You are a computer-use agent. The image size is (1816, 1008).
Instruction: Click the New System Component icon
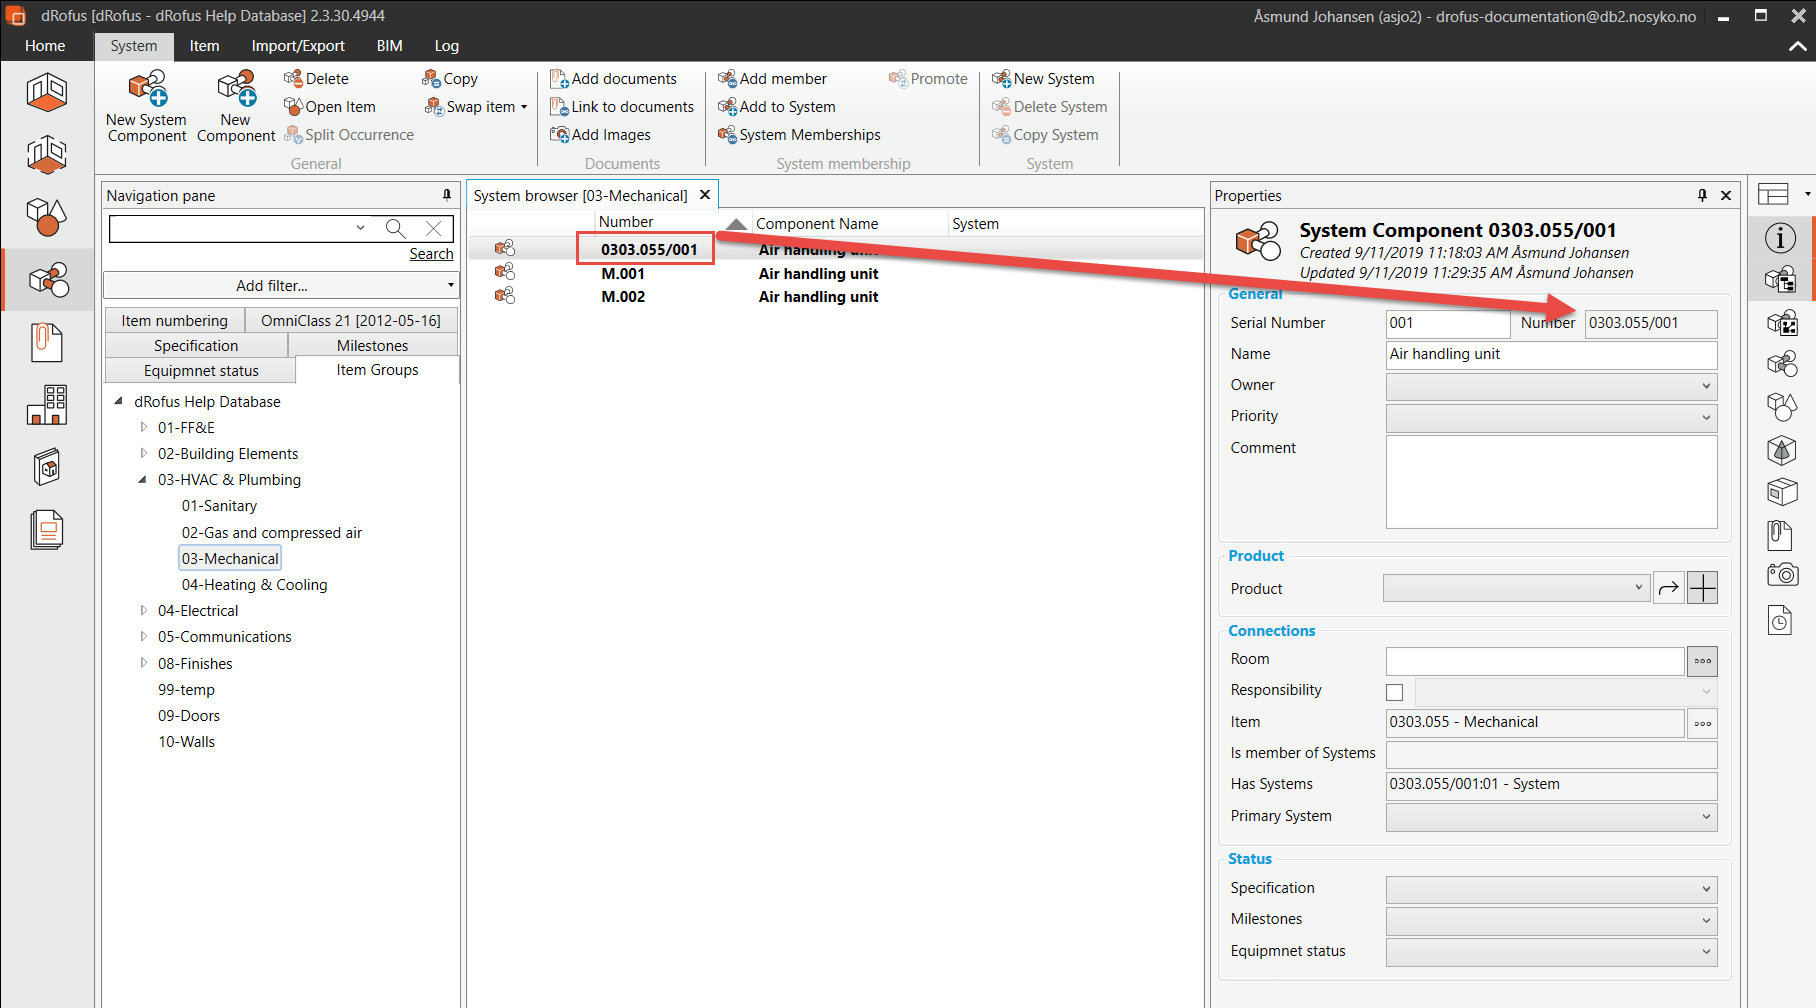pos(147,90)
